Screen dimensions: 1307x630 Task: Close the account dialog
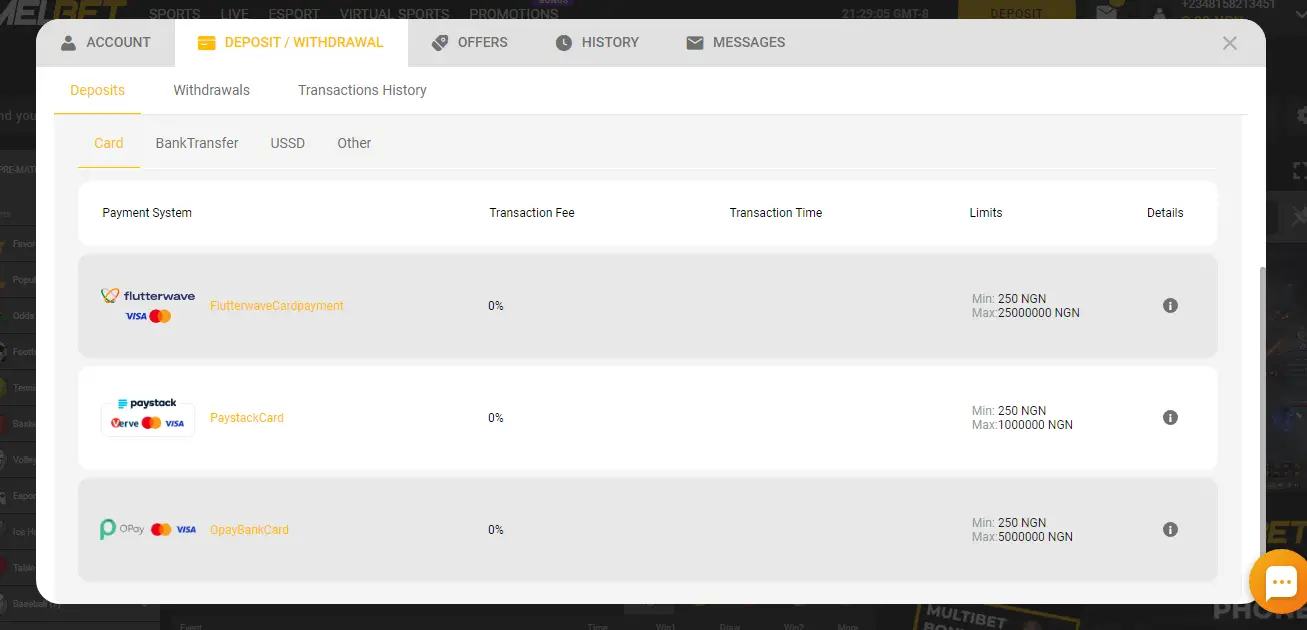1230,43
